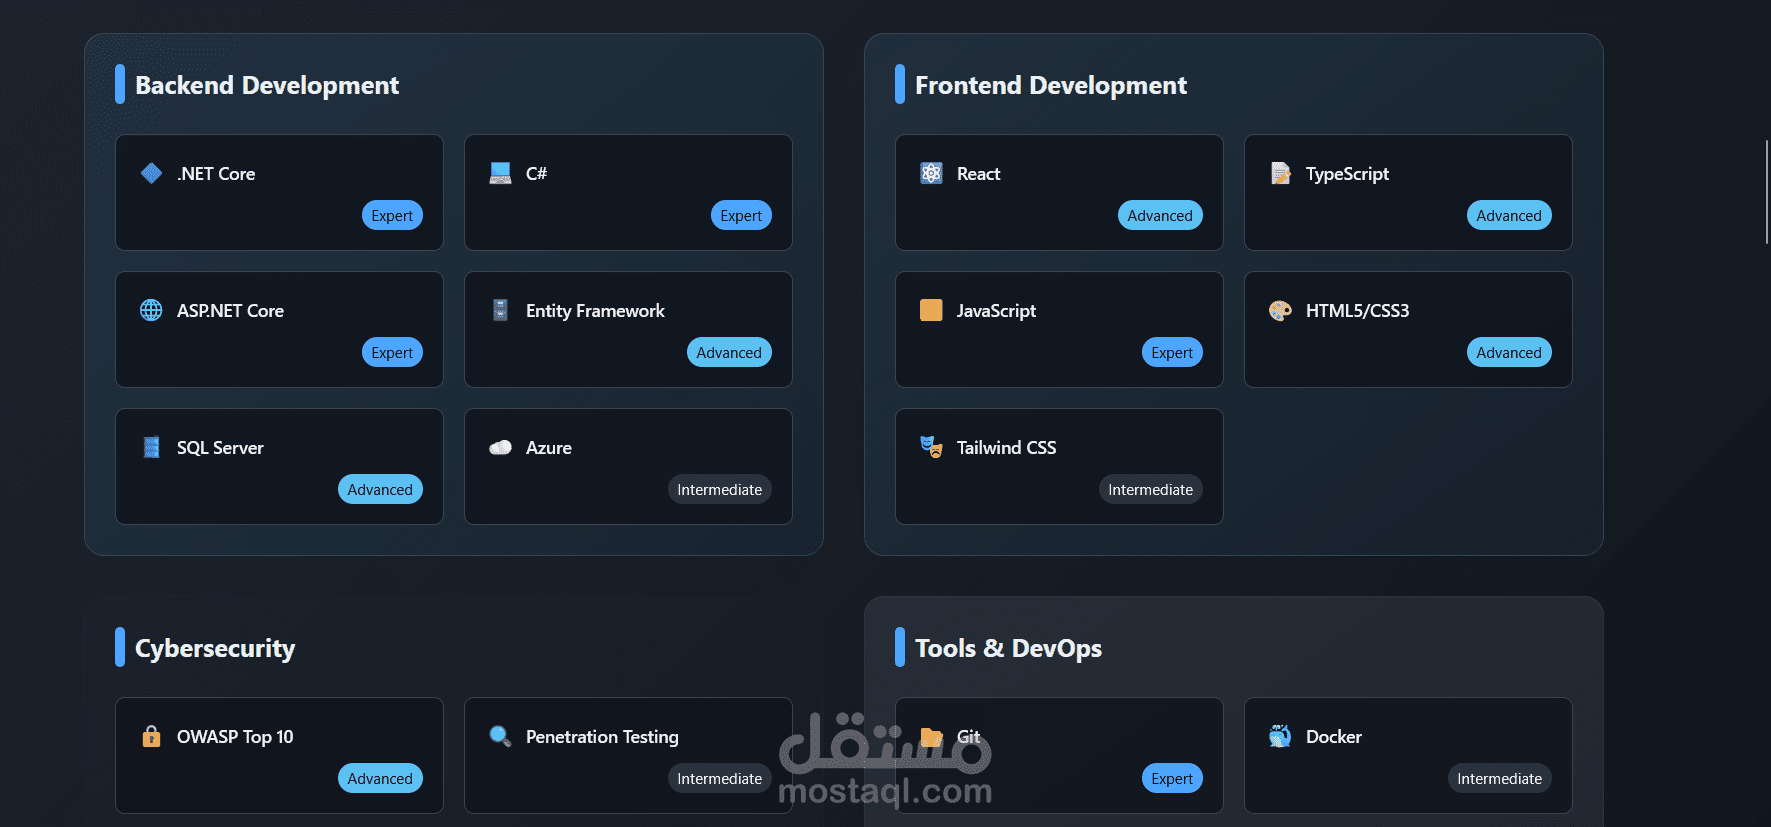
Task: Click the Git folder icon
Action: point(931,737)
